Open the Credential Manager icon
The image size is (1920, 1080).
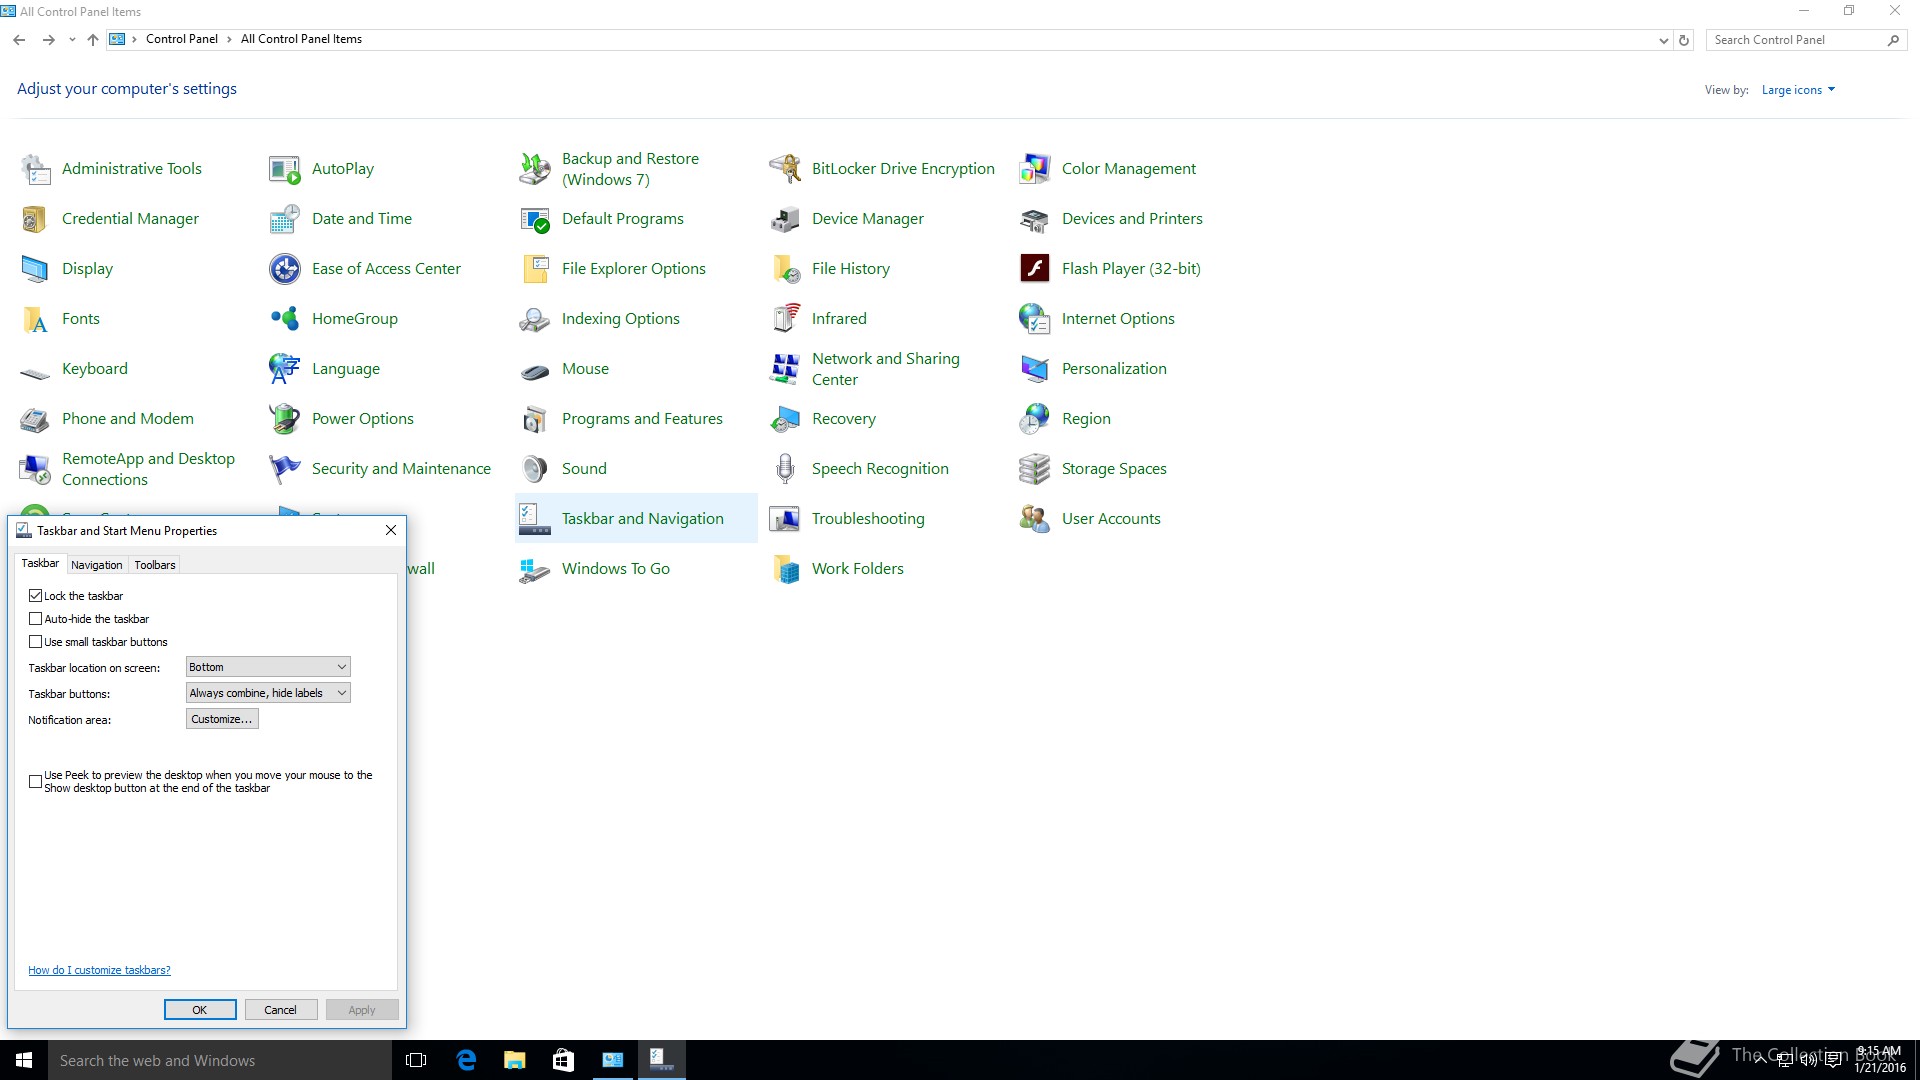(x=35, y=219)
